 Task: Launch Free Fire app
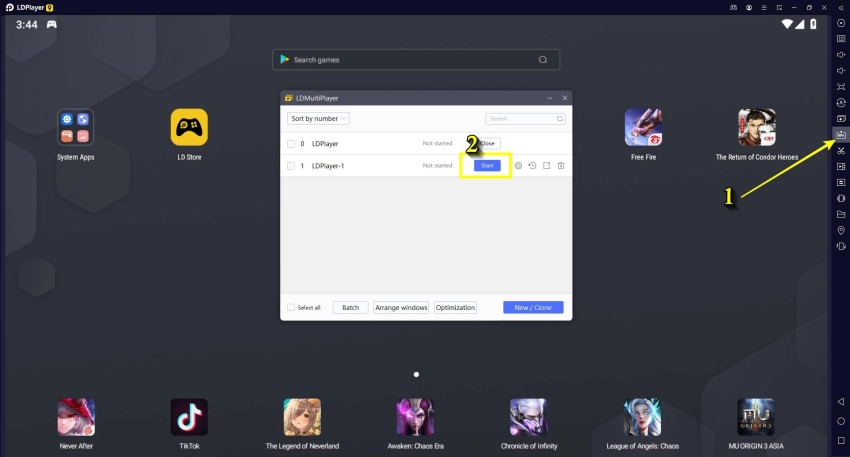point(643,128)
